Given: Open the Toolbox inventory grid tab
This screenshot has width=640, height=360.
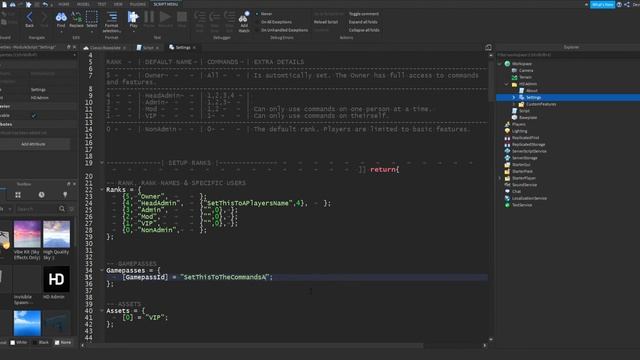Looking at the screenshot, I should tap(18, 195).
